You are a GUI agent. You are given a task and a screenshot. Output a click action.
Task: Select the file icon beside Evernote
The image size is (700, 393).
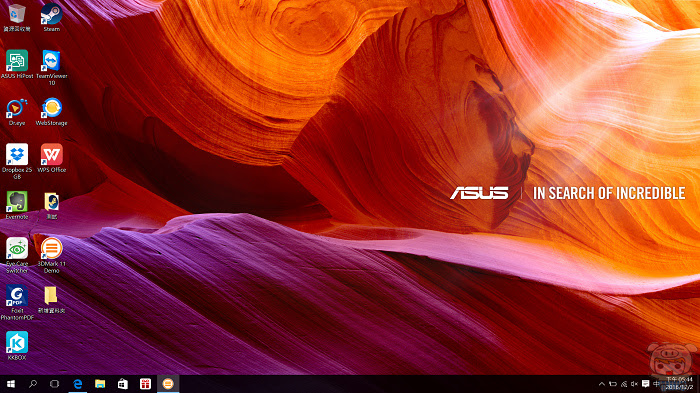[51, 205]
